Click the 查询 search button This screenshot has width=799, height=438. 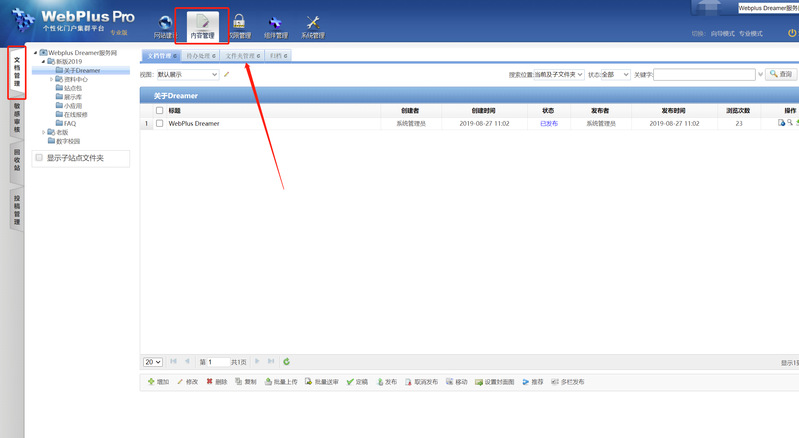click(x=782, y=74)
